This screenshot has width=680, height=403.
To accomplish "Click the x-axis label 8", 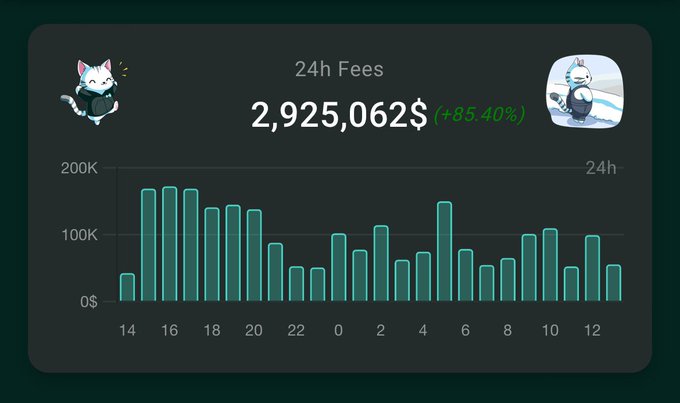I will (508, 331).
